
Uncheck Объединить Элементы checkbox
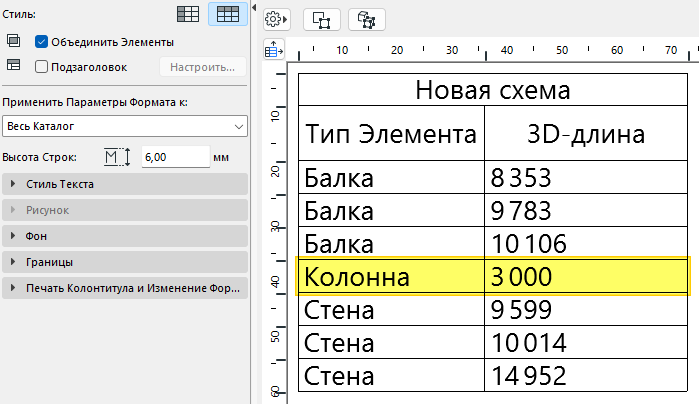click(x=41, y=42)
